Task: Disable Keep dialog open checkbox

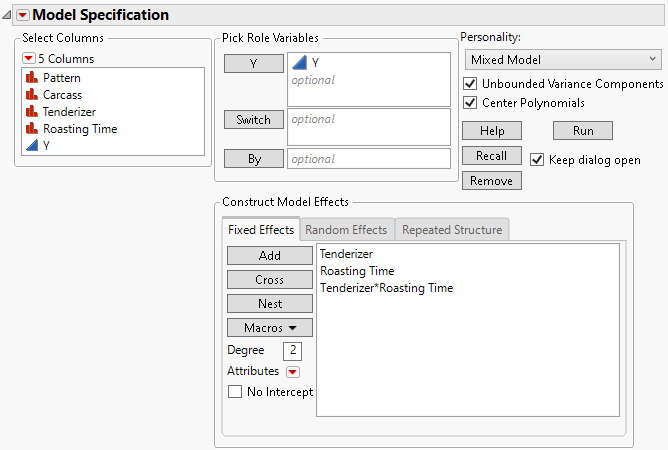Action: [x=538, y=160]
